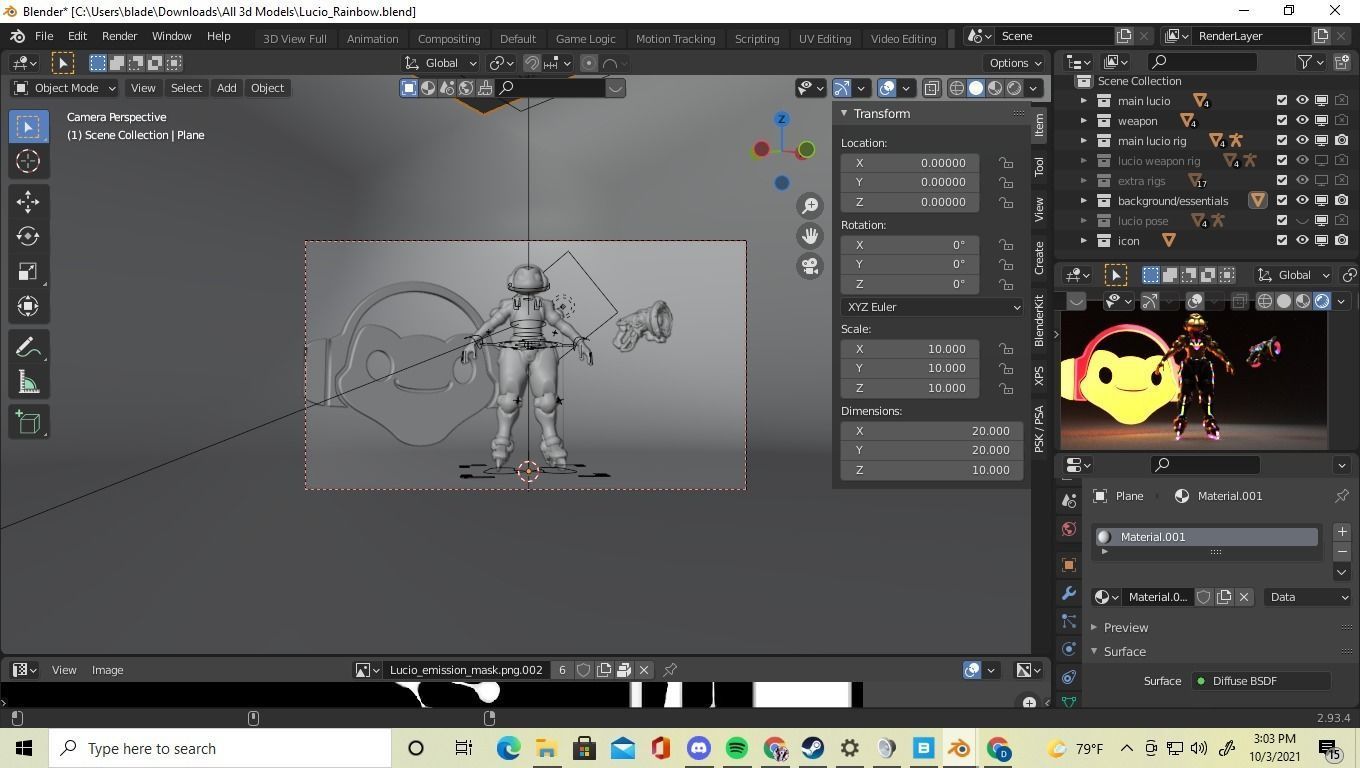This screenshot has height=768, width=1360.
Task: Lock the Location X transform
Action: [1005, 163]
